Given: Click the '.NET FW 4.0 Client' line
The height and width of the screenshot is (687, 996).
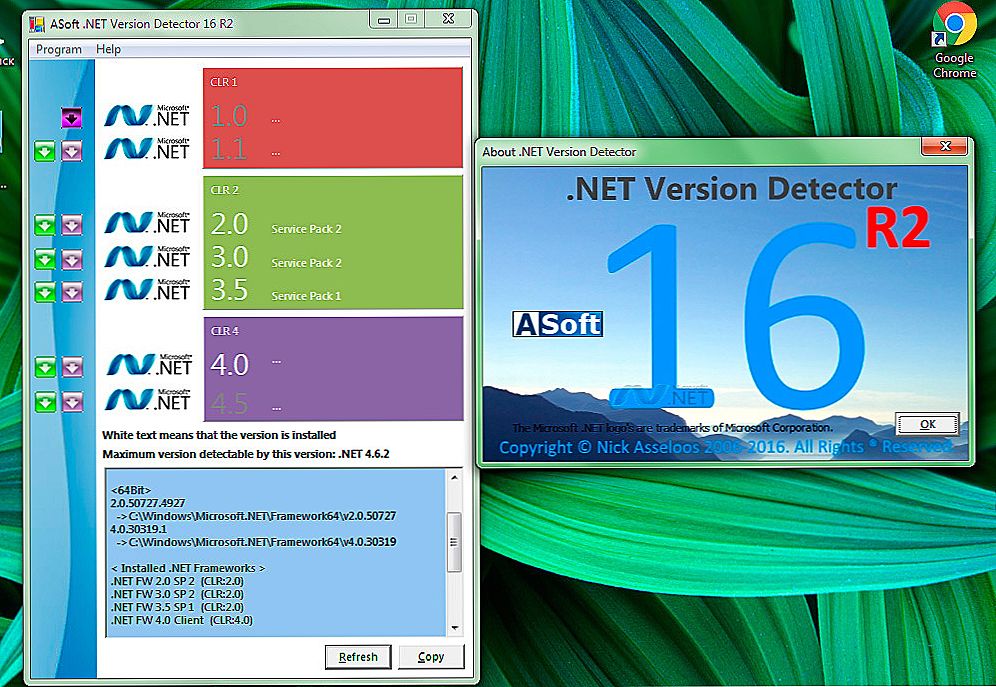Looking at the screenshot, I should pos(182,620).
